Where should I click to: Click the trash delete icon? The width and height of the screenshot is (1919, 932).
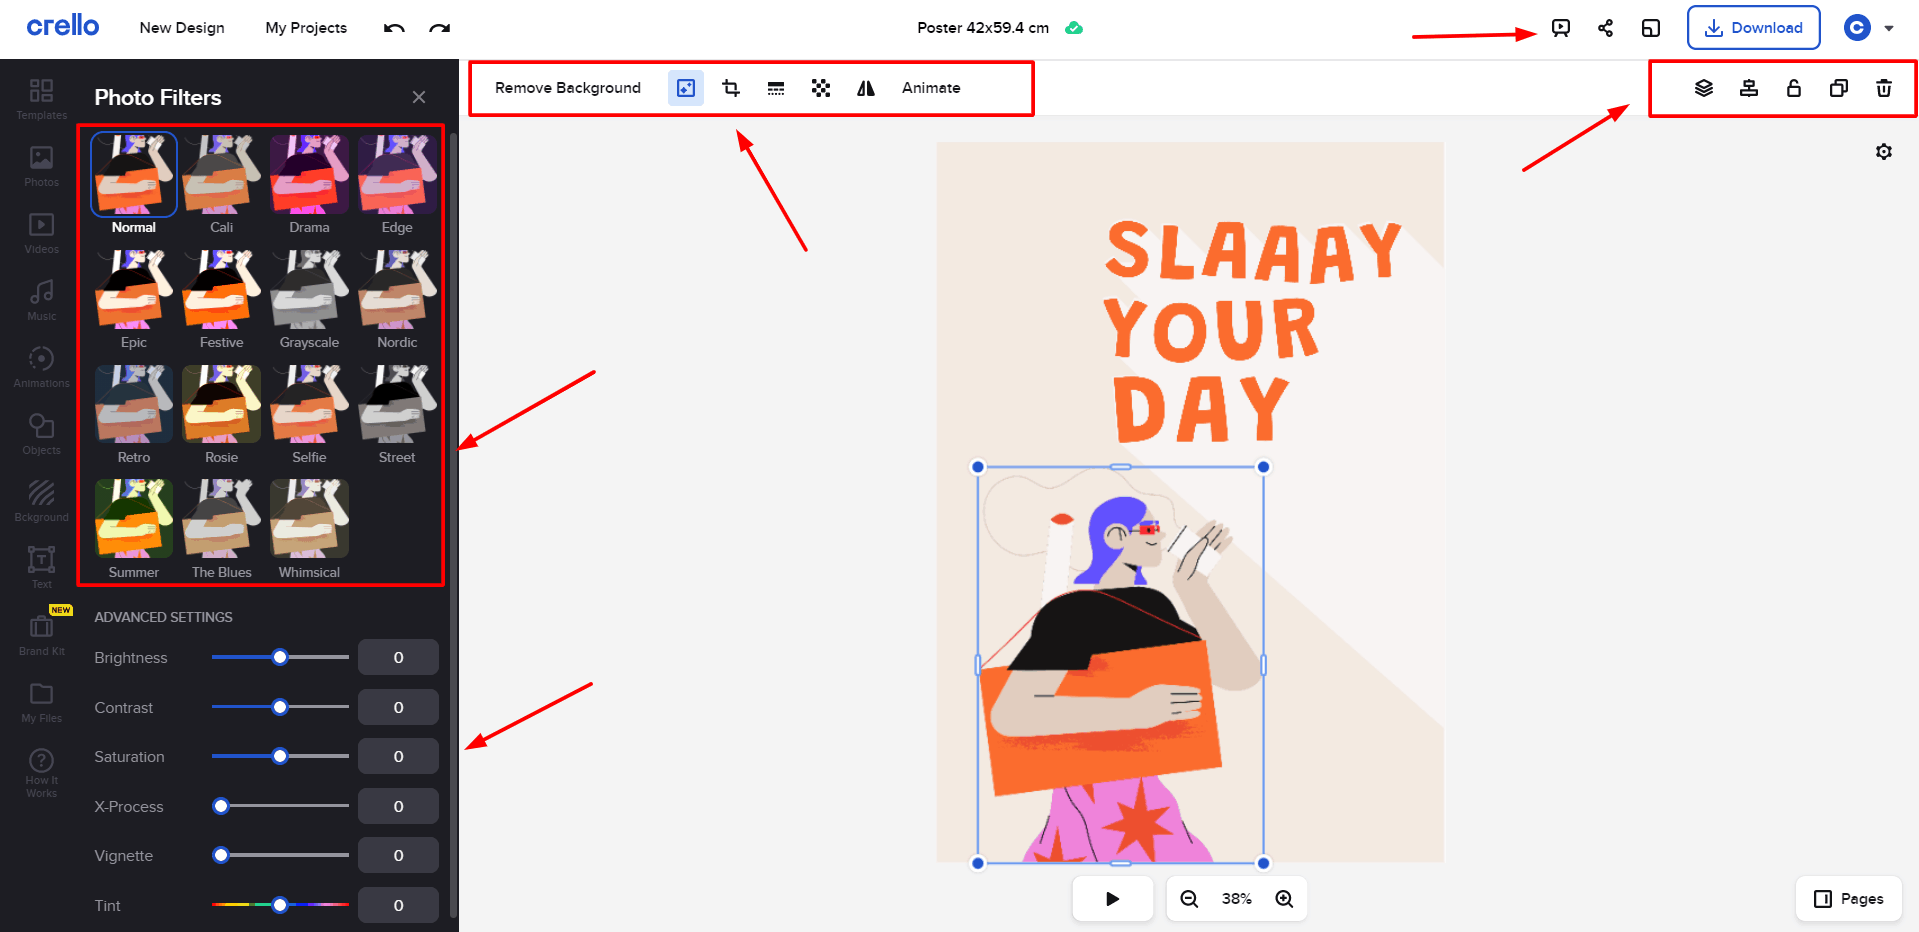coord(1884,88)
